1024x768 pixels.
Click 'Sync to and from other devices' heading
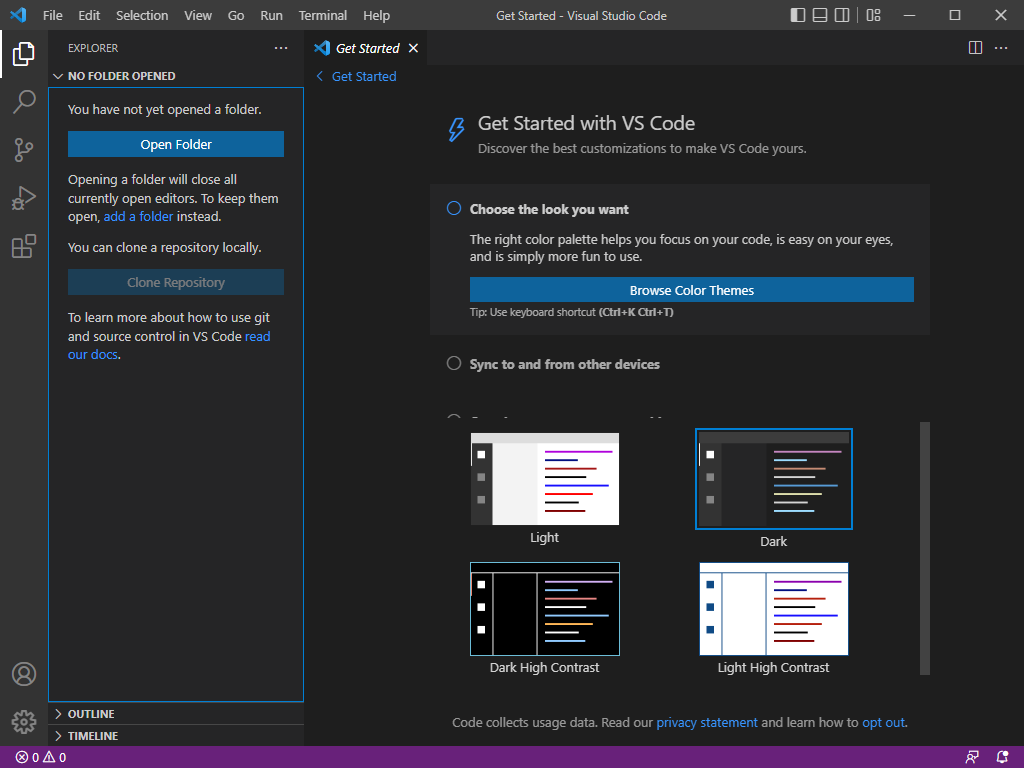565,364
